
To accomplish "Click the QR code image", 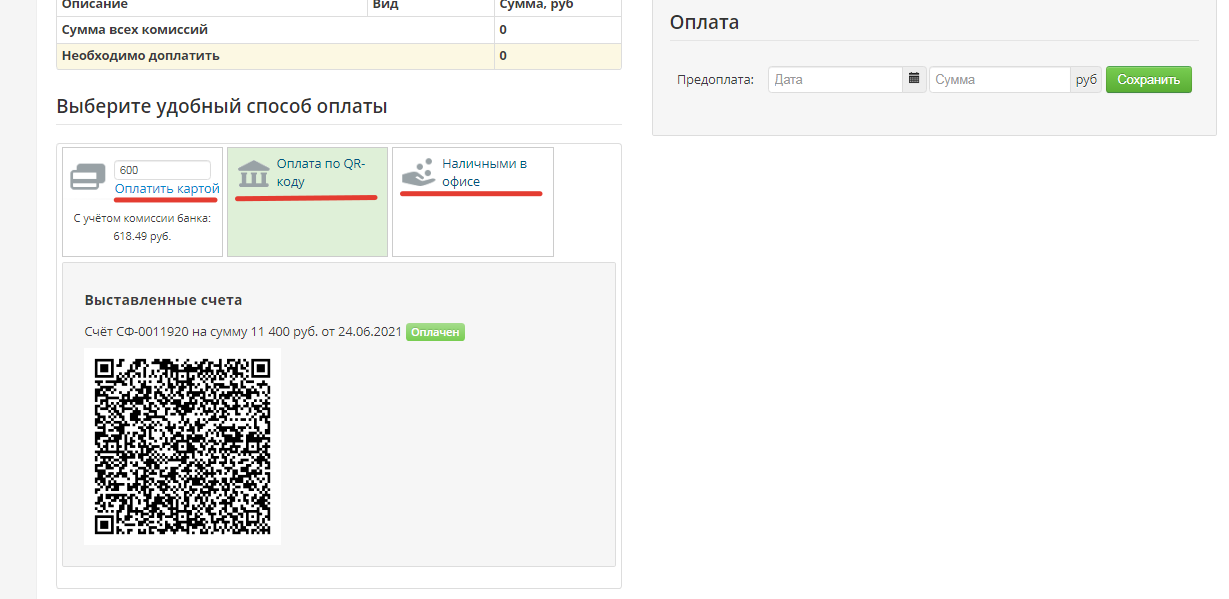I will click(x=183, y=447).
